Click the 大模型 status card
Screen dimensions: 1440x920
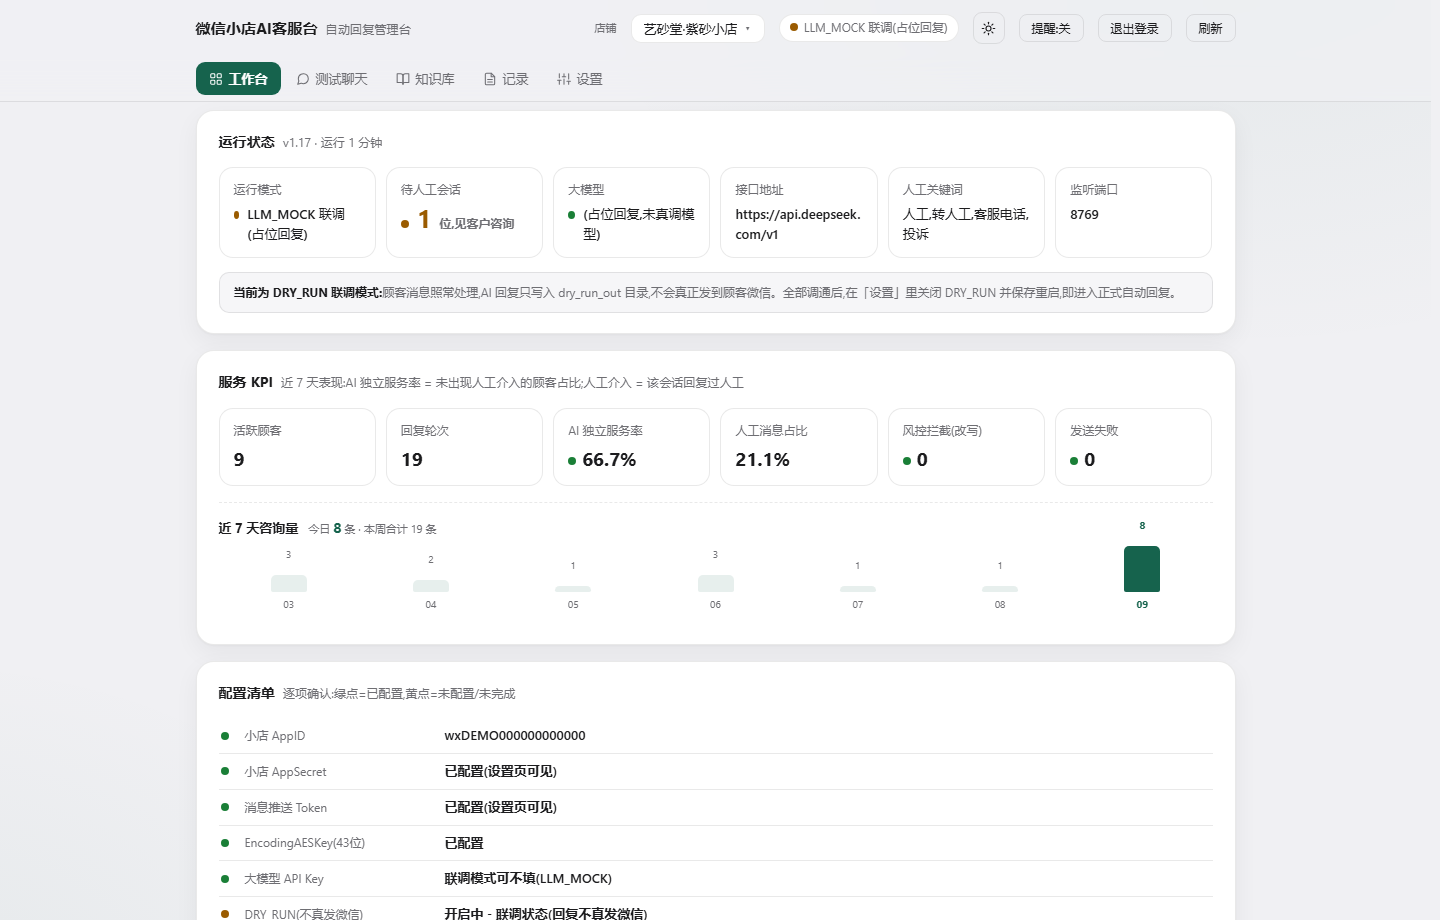click(x=631, y=212)
